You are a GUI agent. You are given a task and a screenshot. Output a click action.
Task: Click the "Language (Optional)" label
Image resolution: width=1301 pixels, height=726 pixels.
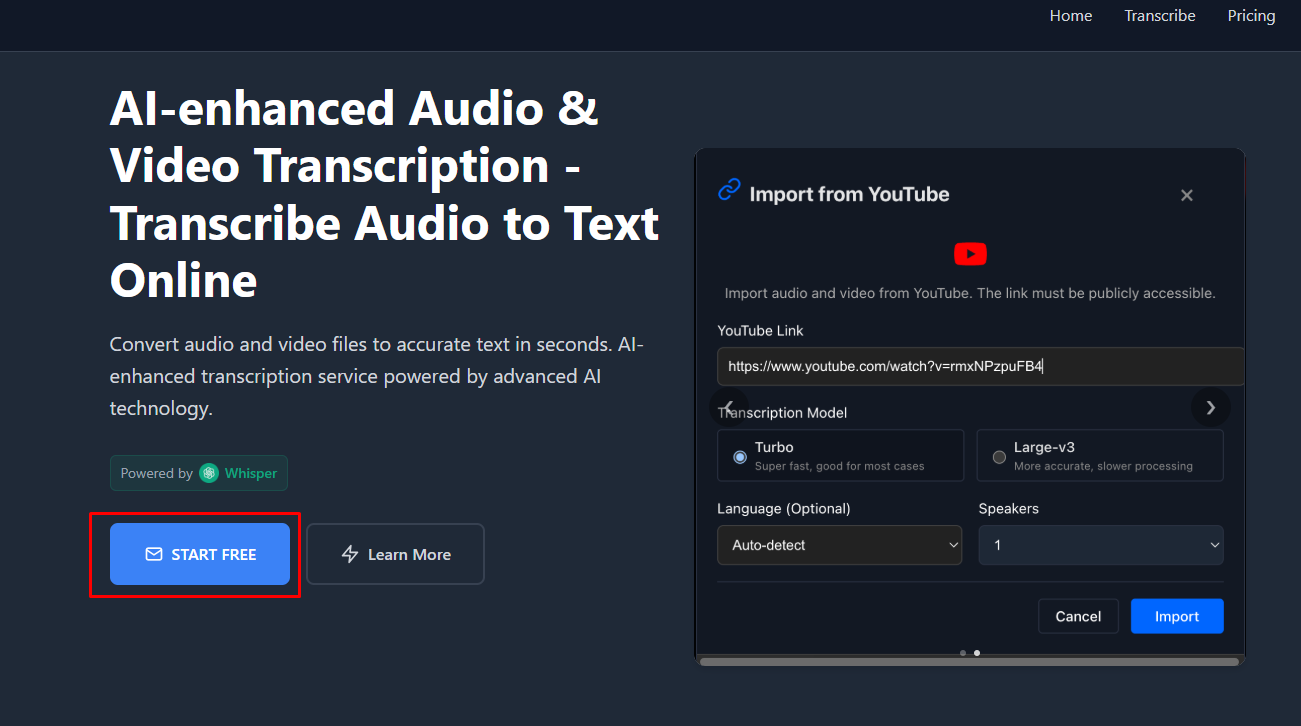click(784, 508)
